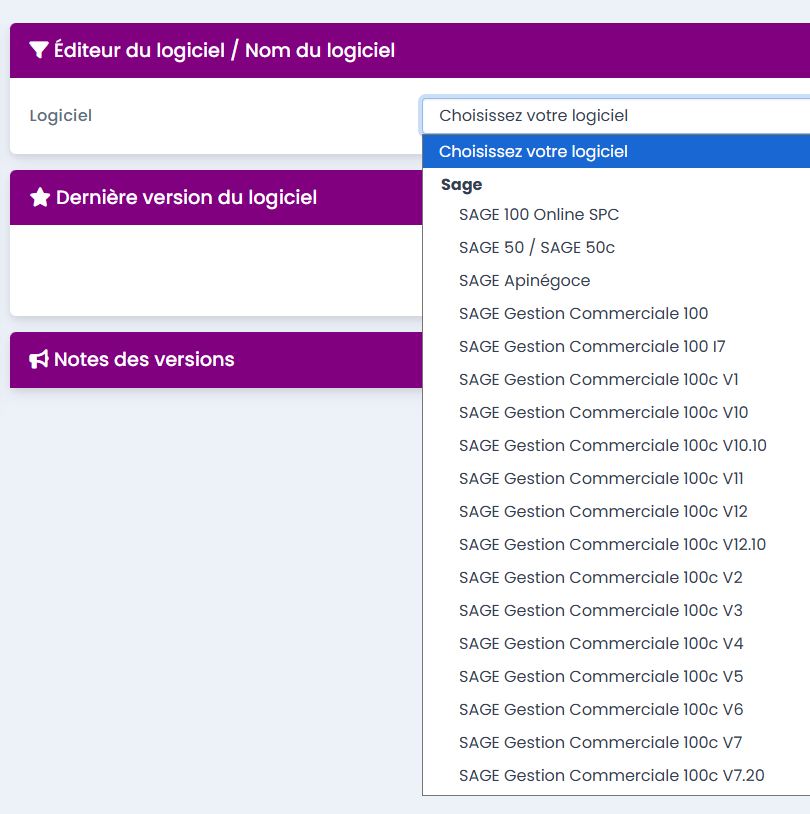This screenshot has width=810, height=814.
Task: Click the Notes des versions header
Action: [144, 359]
